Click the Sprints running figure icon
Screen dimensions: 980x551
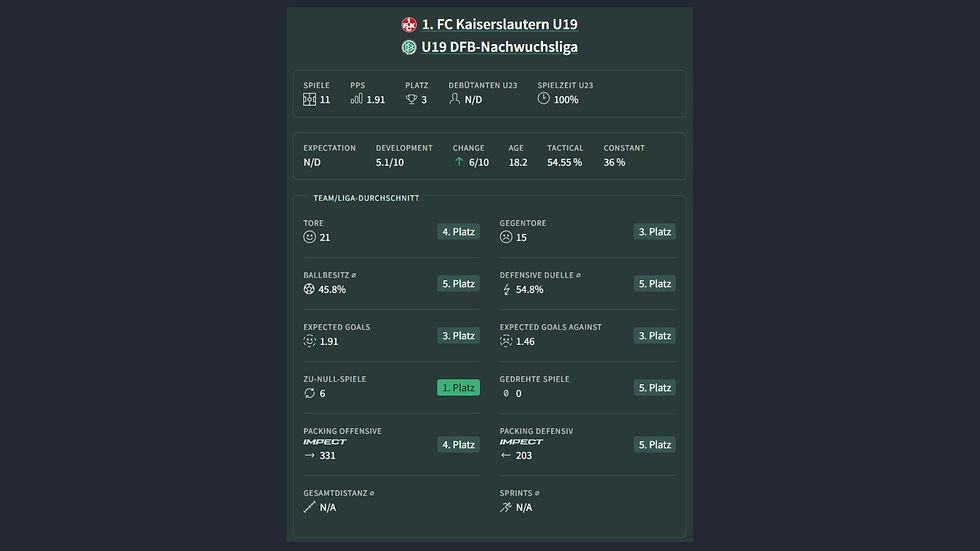[506, 507]
